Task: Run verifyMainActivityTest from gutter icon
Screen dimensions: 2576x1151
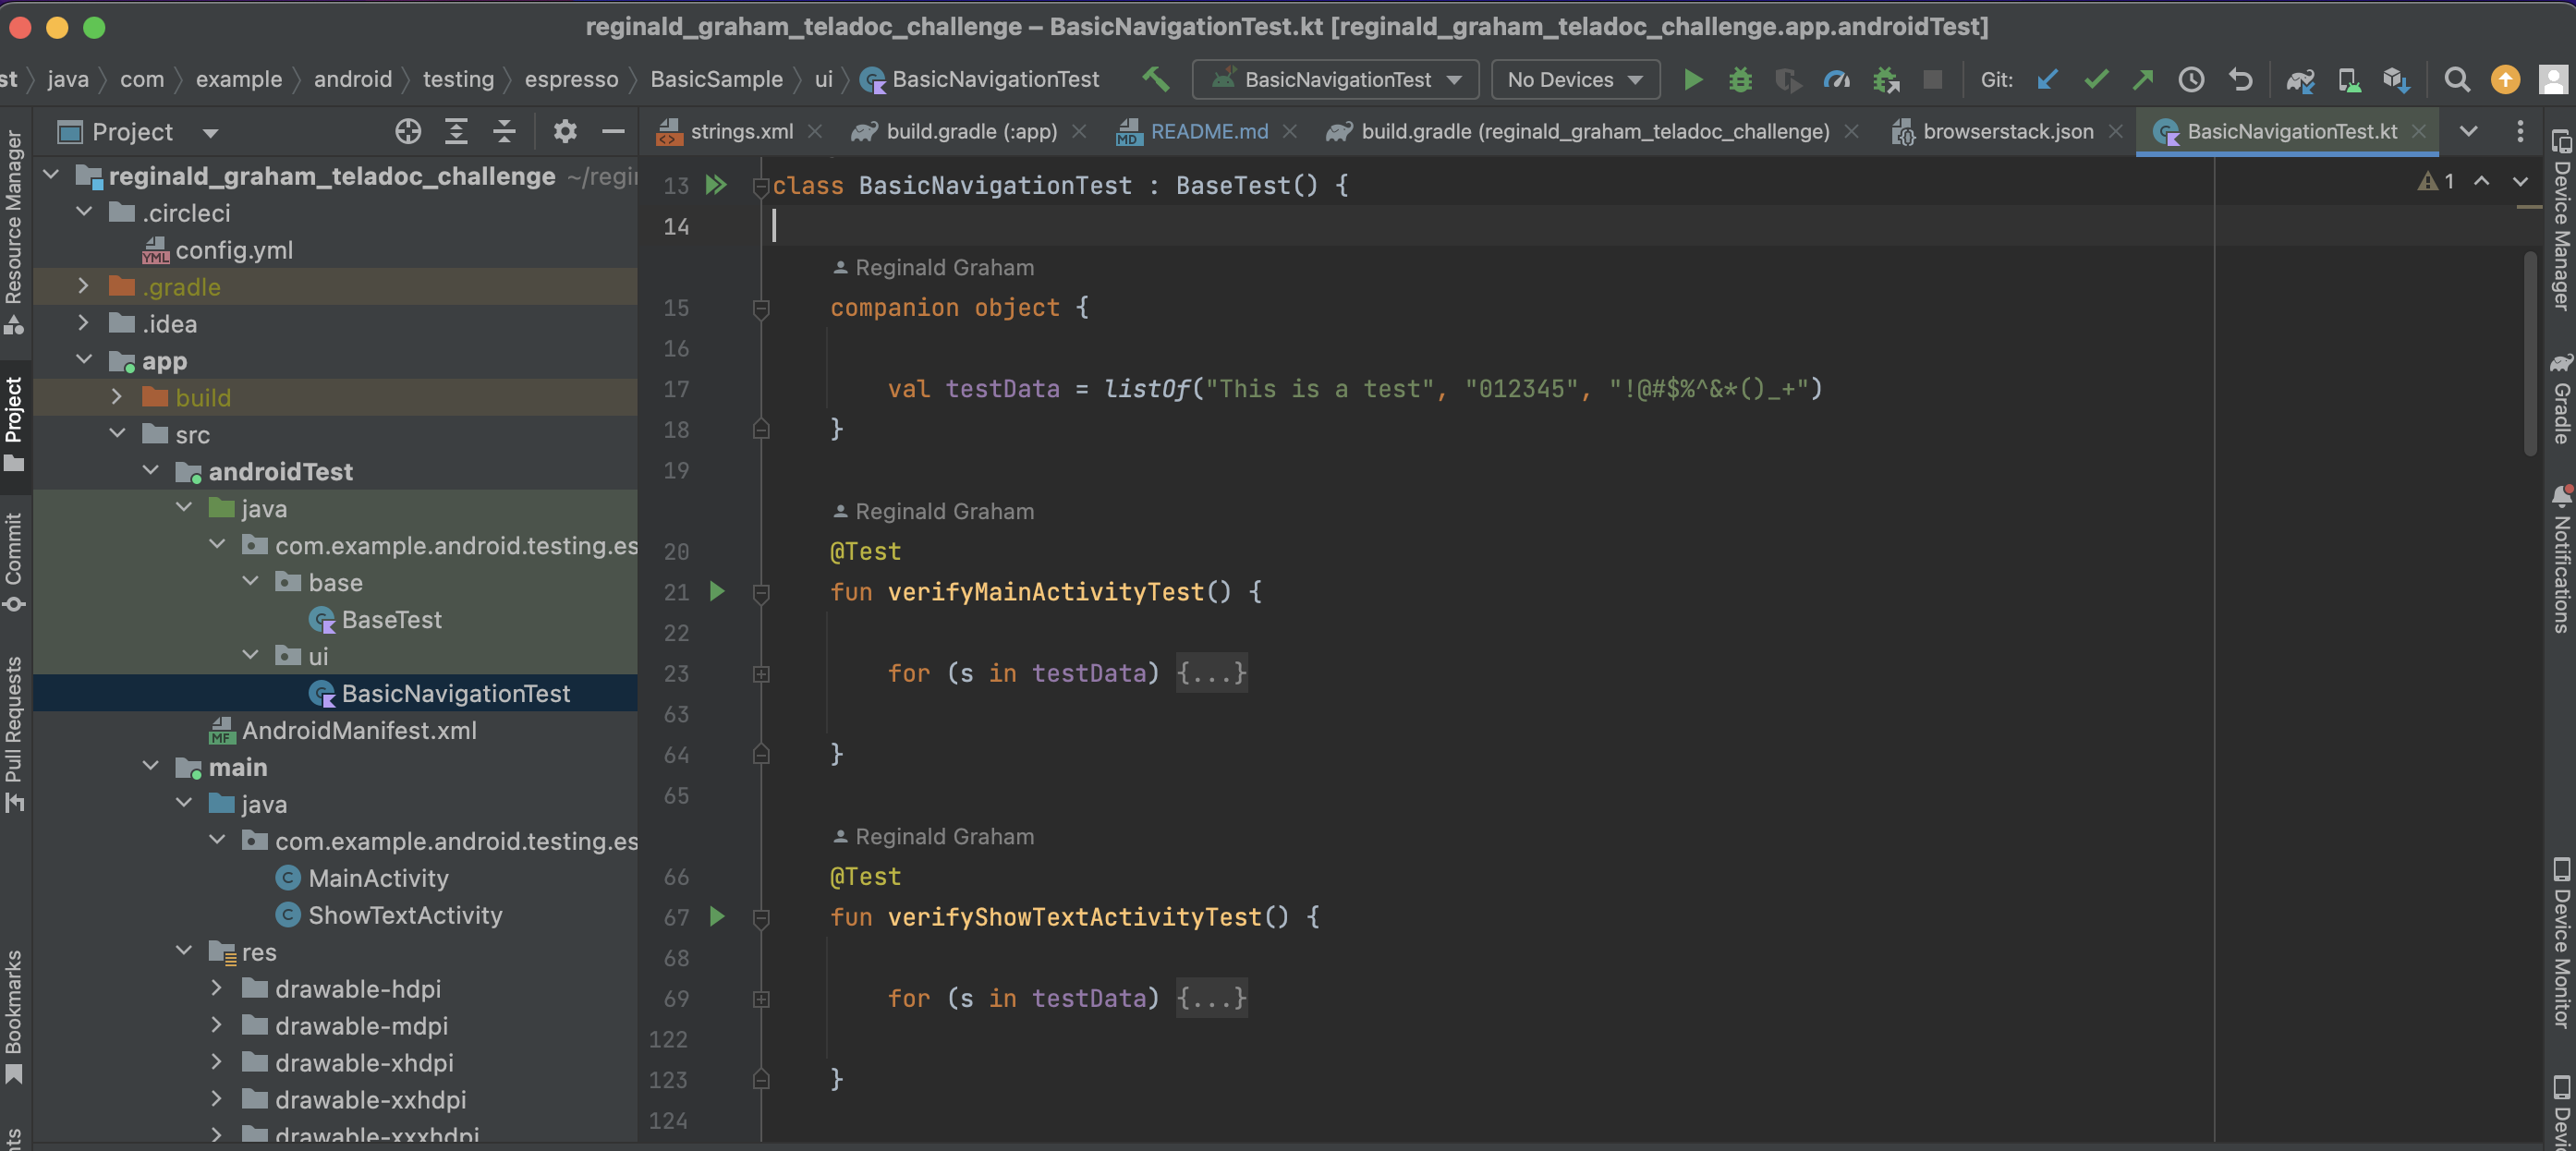Action: click(717, 591)
